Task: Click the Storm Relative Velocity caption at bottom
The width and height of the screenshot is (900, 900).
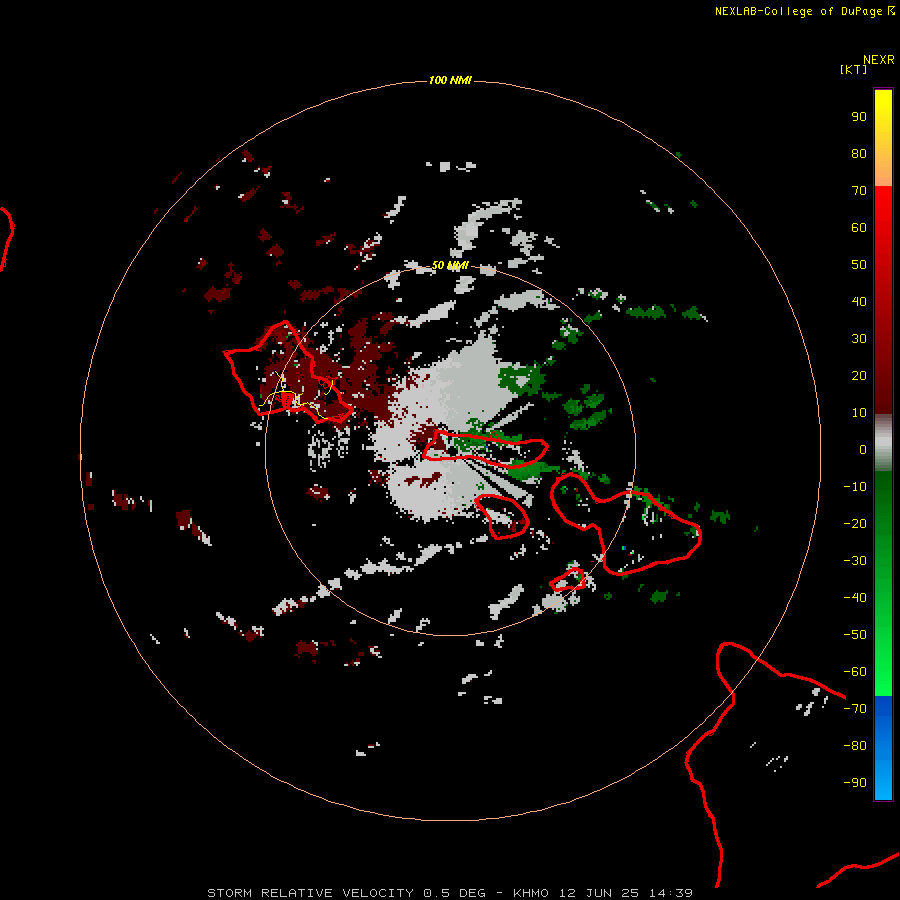Action: [450, 893]
